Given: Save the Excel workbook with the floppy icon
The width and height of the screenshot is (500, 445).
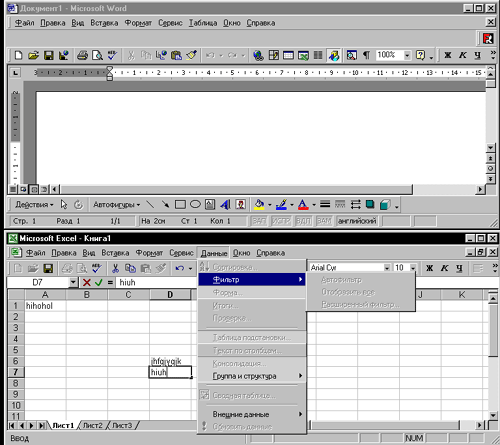Looking at the screenshot, I should (48, 268).
